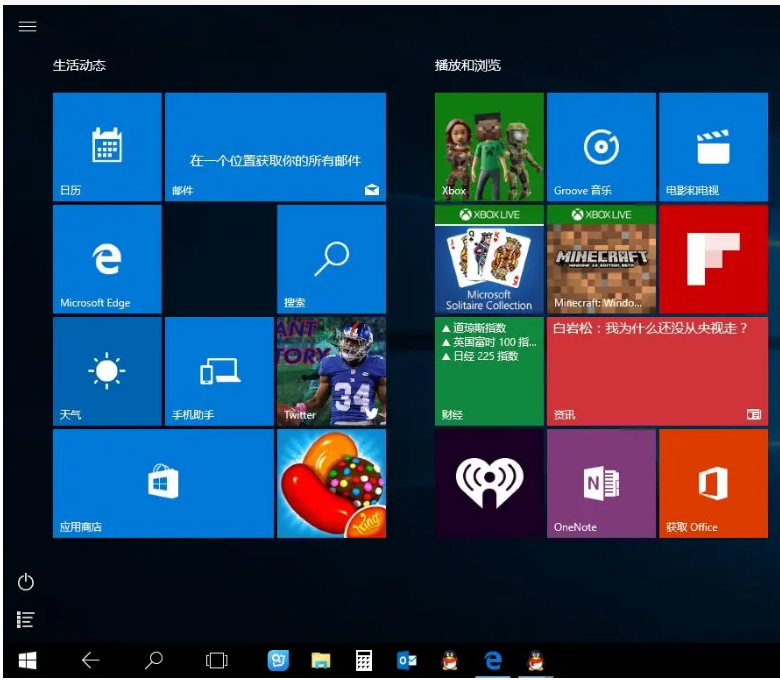The width and height of the screenshot is (780, 680).
Task: Open the Weather (天气) tile
Action: [107, 371]
